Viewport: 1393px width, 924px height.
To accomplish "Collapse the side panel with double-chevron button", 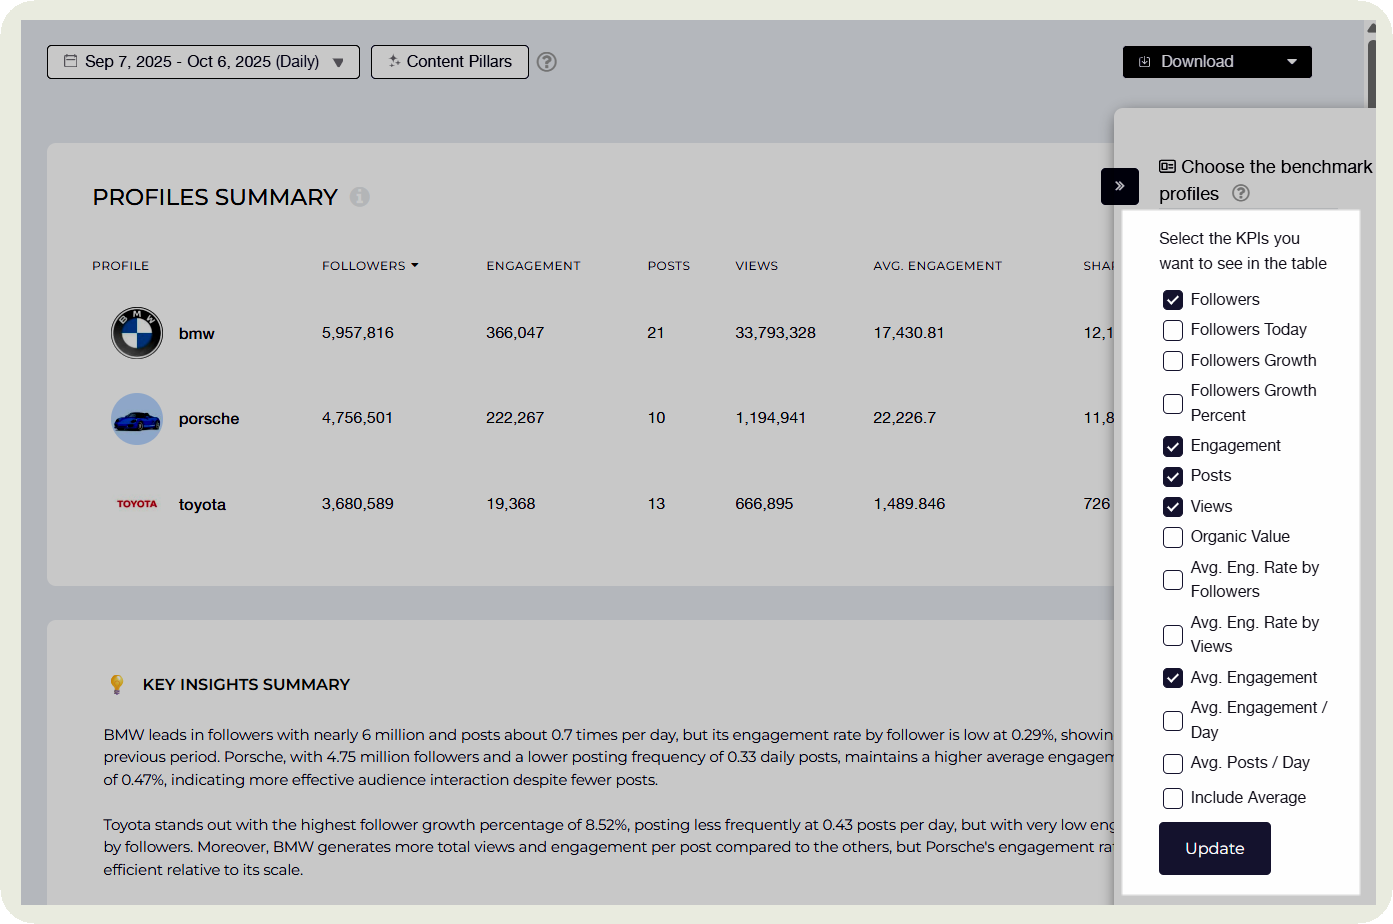I will click(x=1119, y=186).
